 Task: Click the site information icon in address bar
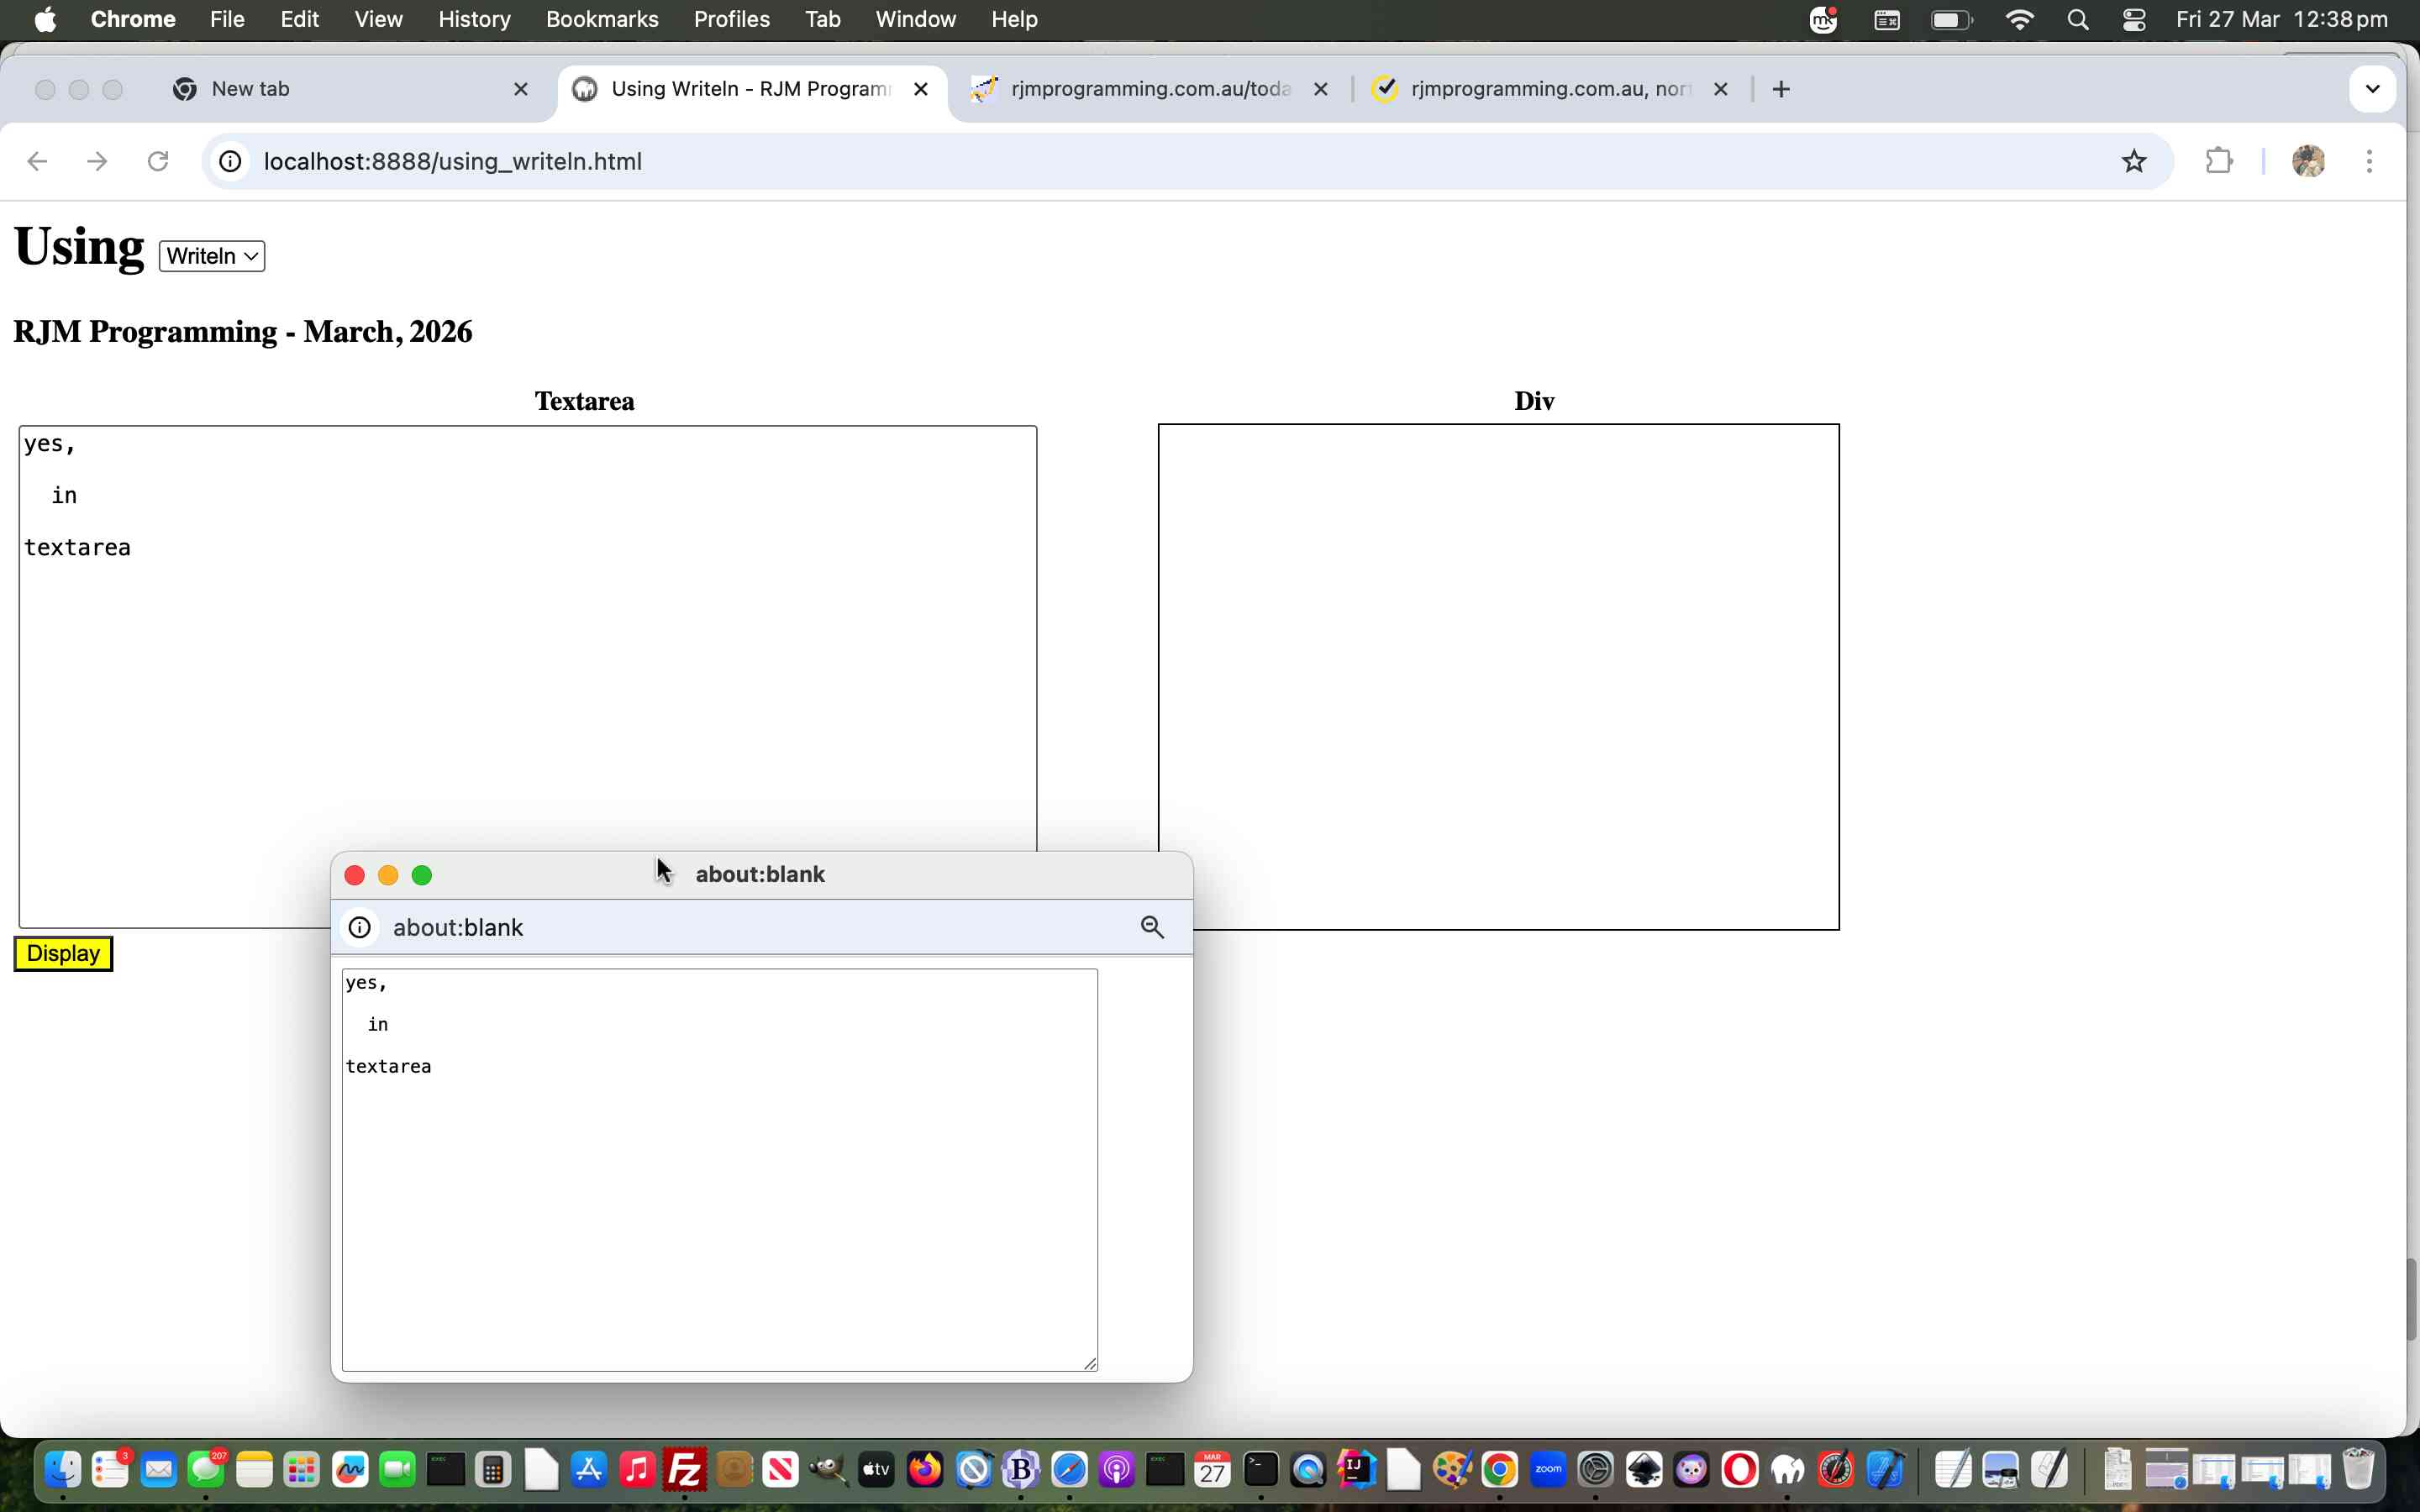pyautogui.click(x=230, y=161)
